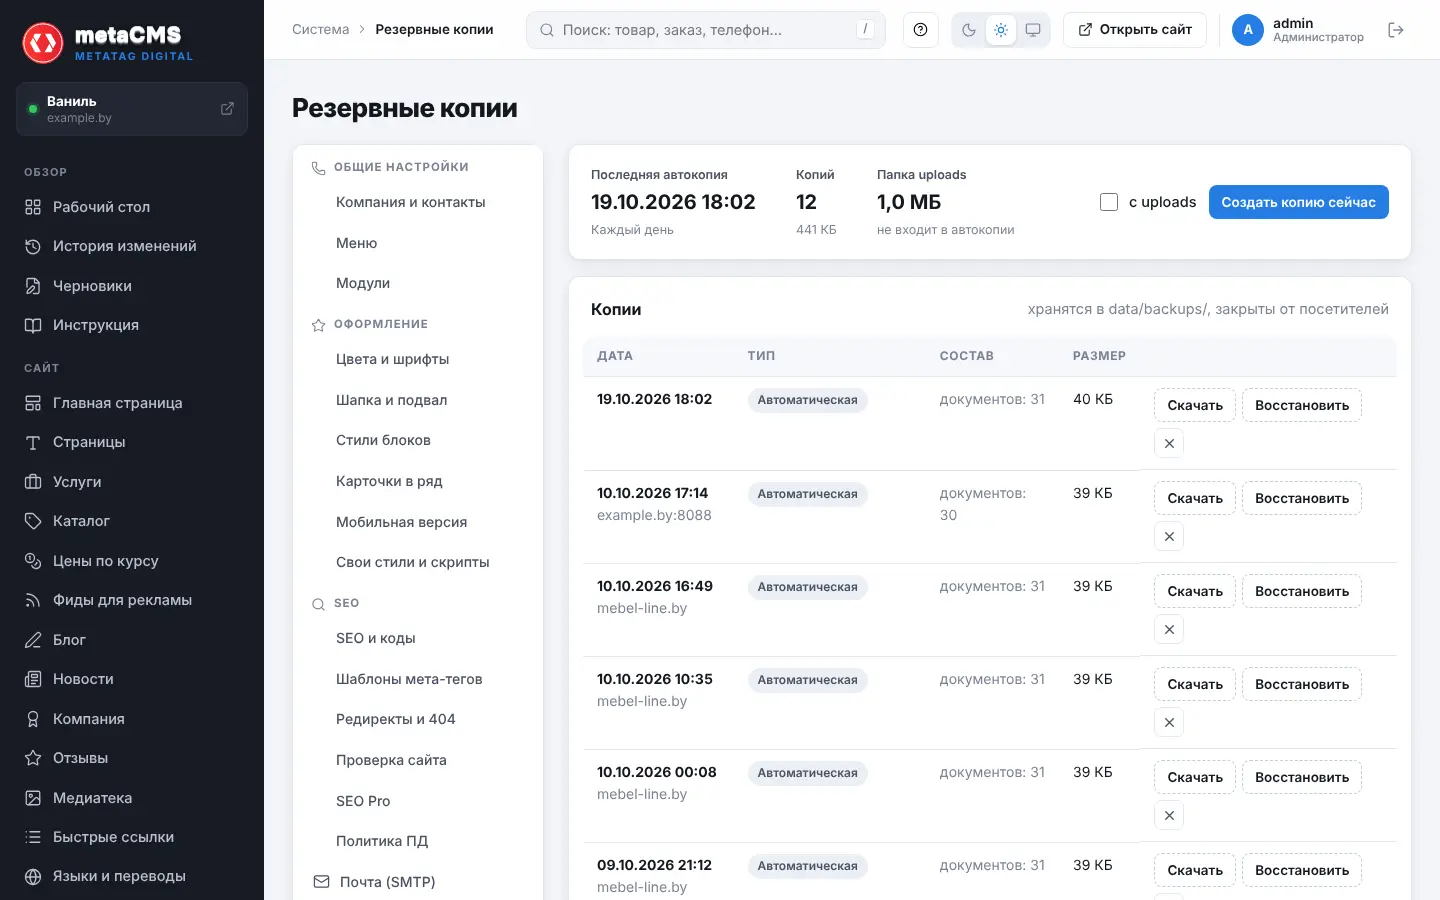Click the admin avatar circle
Viewport: 1440px width, 900px height.
(x=1248, y=30)
